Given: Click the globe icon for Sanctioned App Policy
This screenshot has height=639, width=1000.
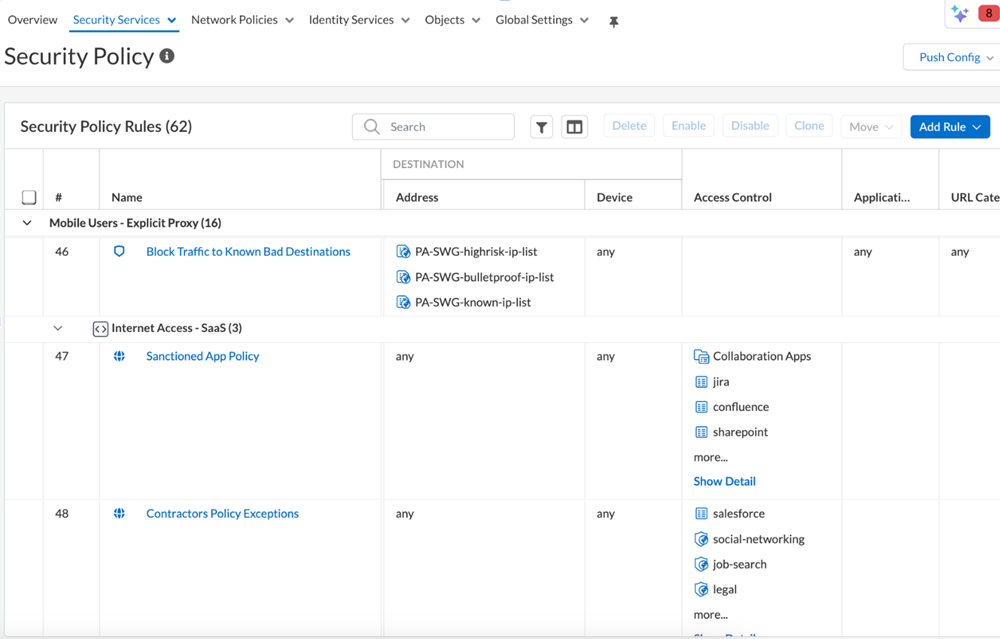Looking at the screenshot, I should coord(119,356).
